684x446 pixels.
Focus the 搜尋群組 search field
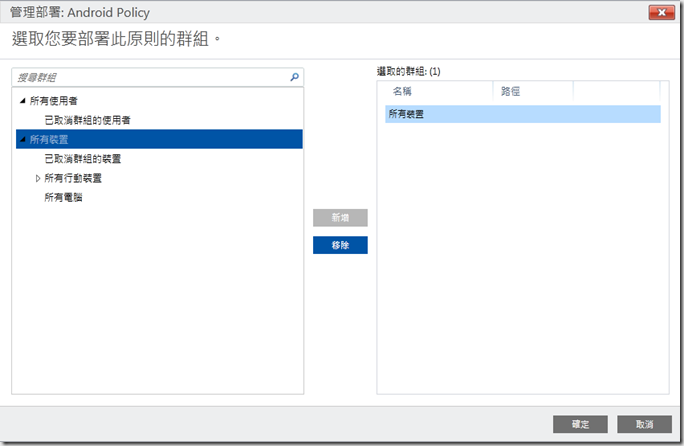coord(150,77)
